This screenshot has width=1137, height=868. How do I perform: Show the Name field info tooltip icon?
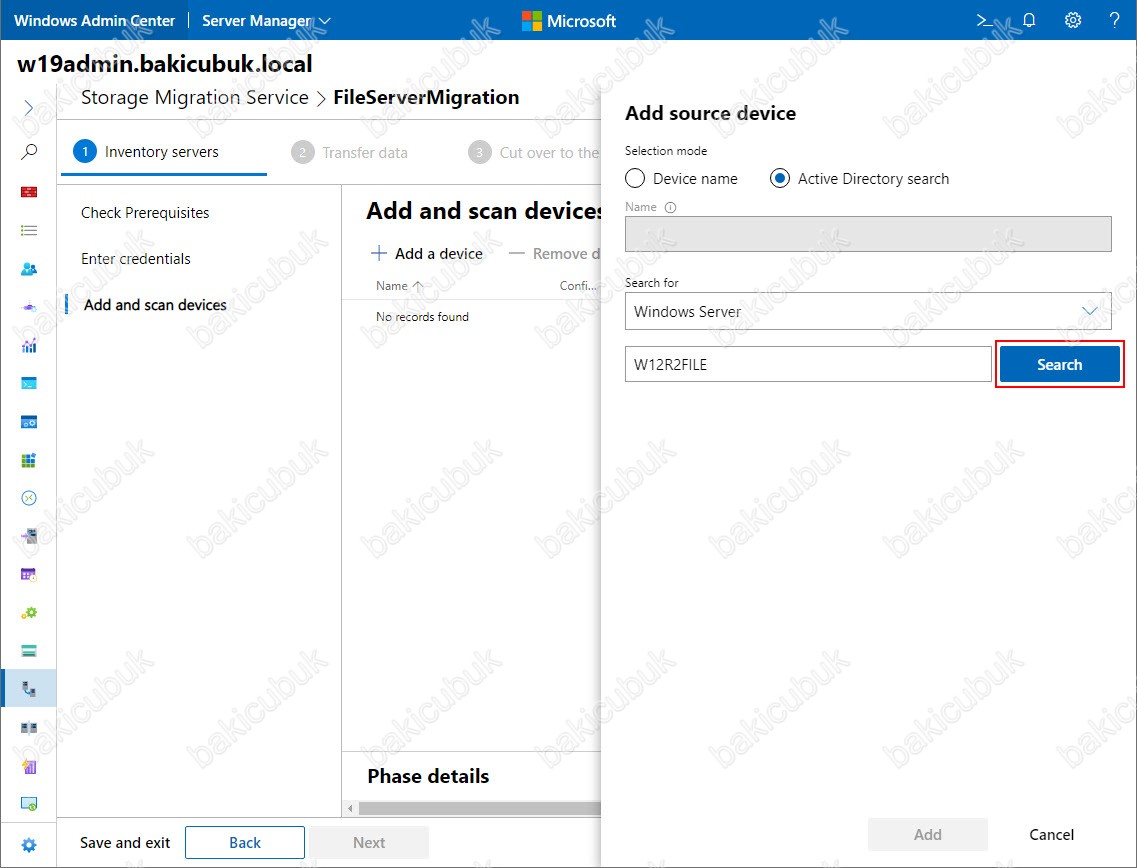click(x=671, y=207)
